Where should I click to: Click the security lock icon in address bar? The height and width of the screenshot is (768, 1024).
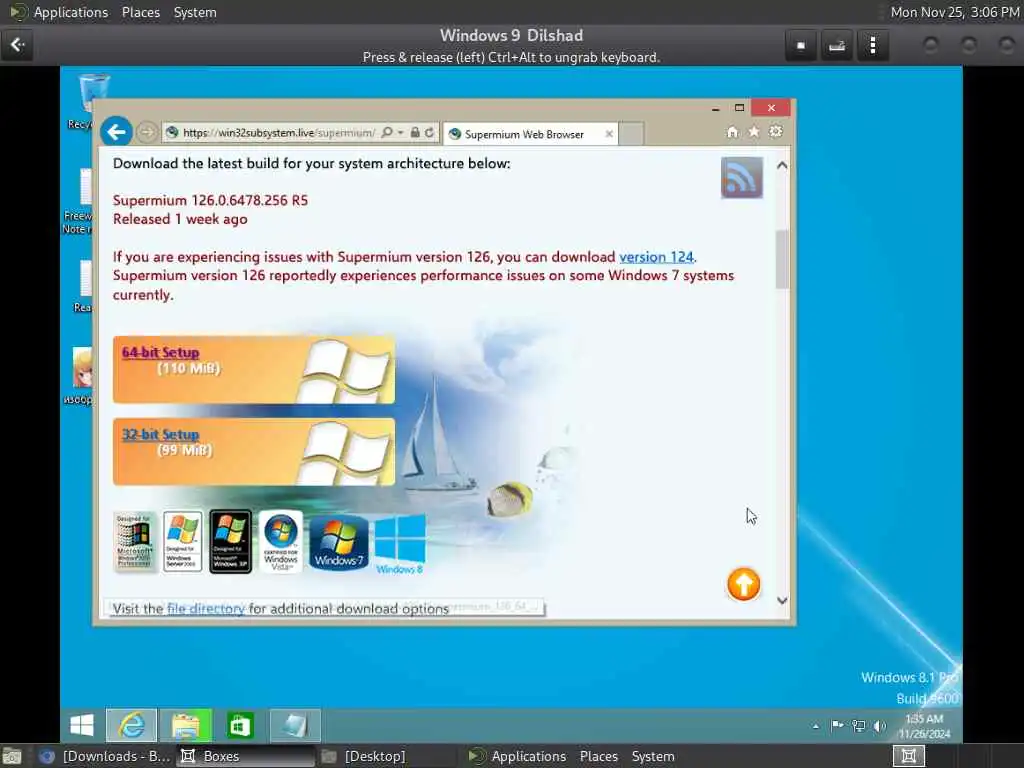pos(415,133)
